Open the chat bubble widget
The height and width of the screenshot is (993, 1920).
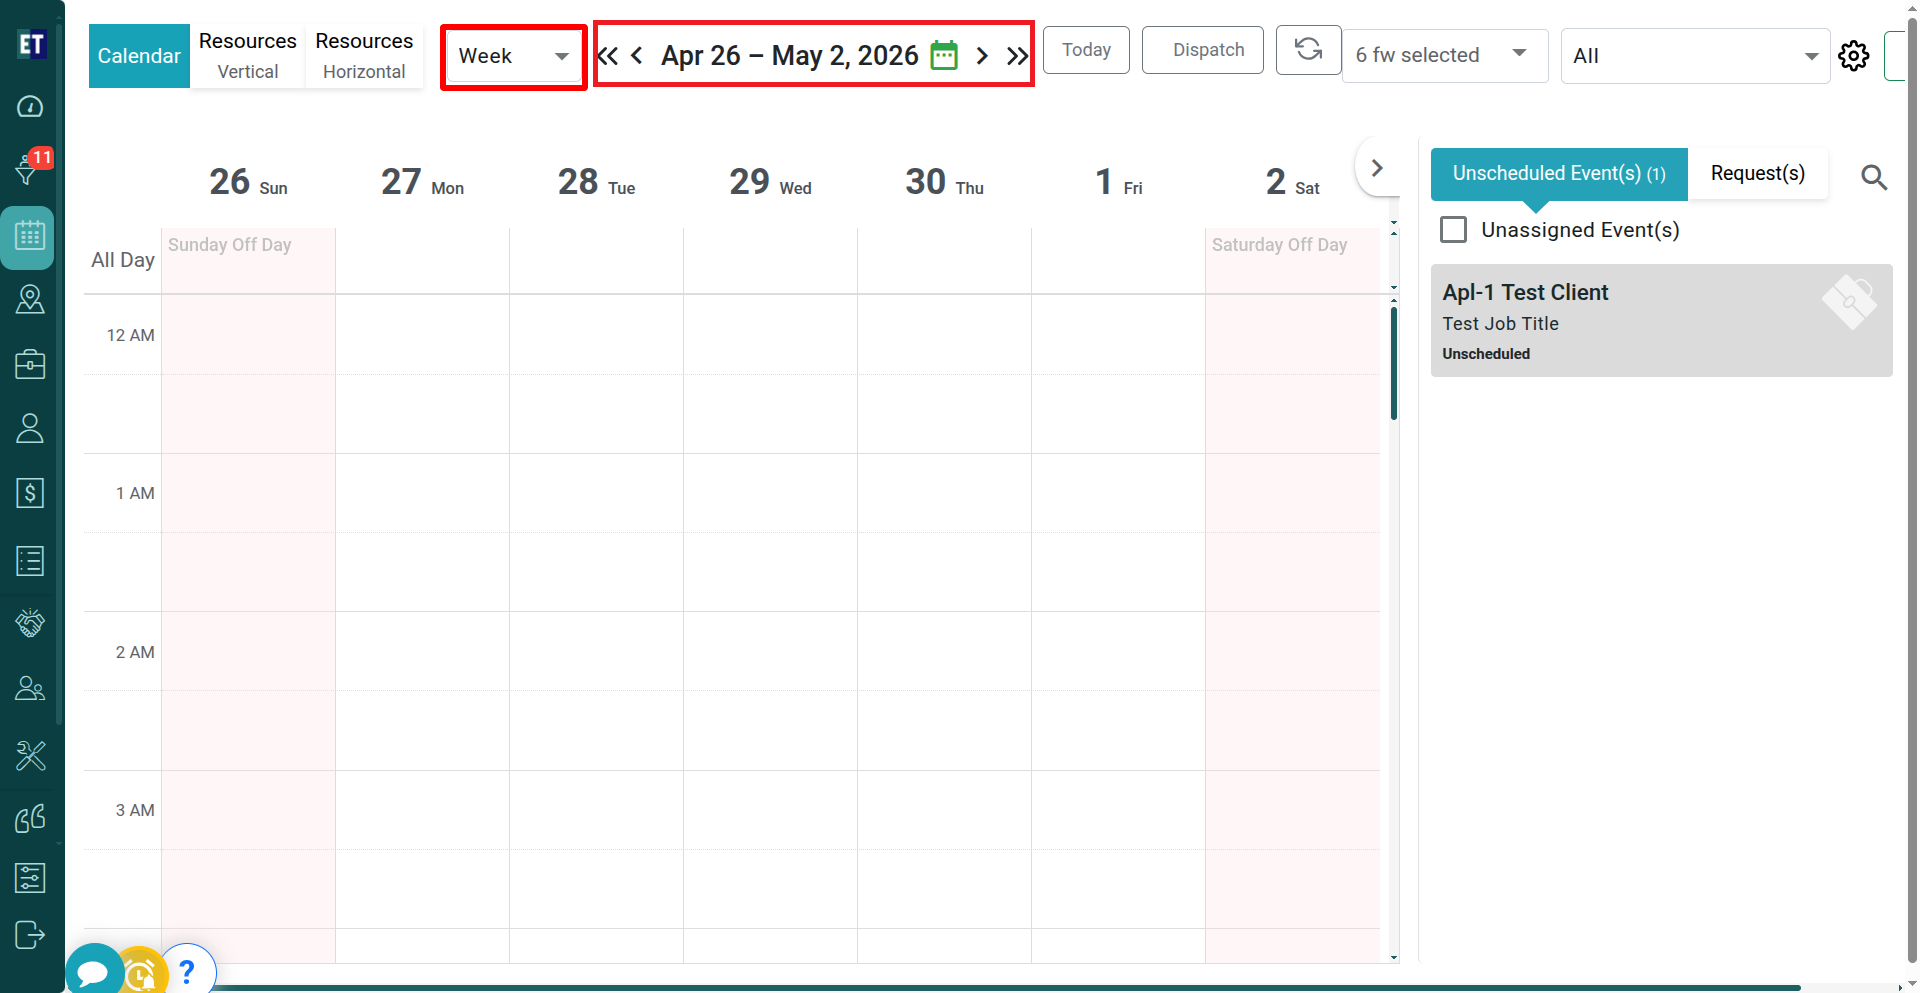pyautogui.click(x=93, y=971)
